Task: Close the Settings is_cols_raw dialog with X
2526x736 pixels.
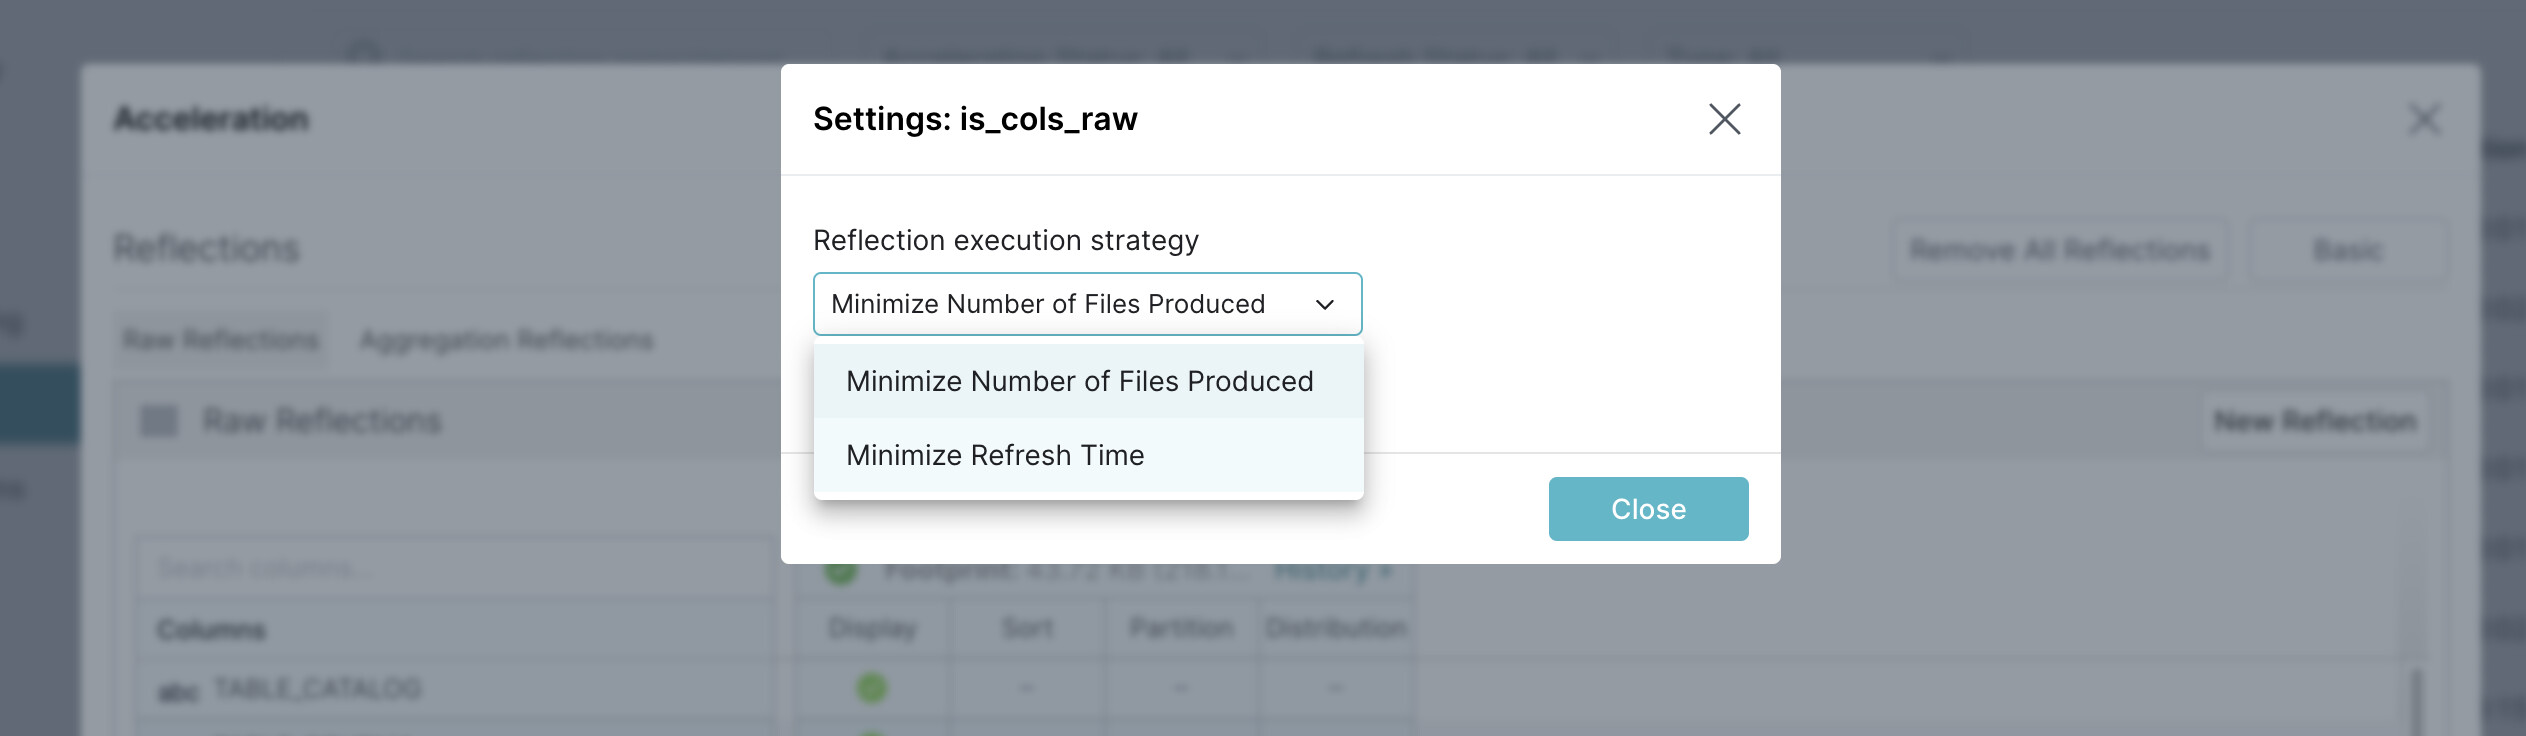Action: pos(1724,119)
